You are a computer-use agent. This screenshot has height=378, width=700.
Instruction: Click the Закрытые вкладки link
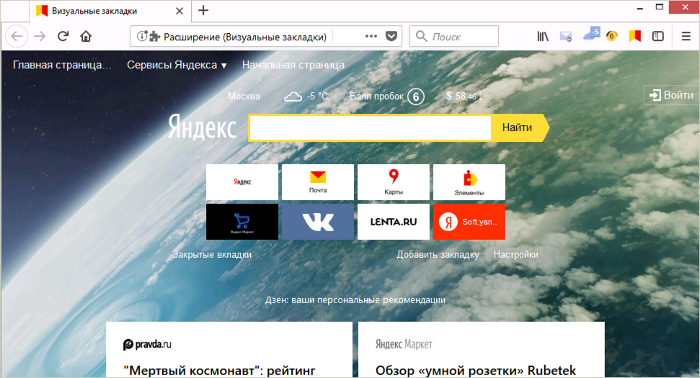[212, 255]
